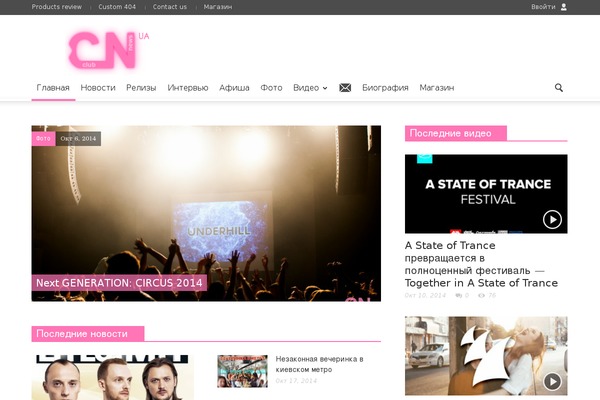600x400 pixels.
Task: Open the Релизы menu item
Action: pos(141,88)
